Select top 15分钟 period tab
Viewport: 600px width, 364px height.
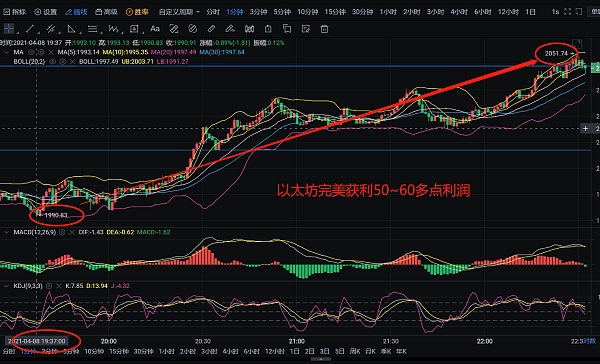pos(335,12)
